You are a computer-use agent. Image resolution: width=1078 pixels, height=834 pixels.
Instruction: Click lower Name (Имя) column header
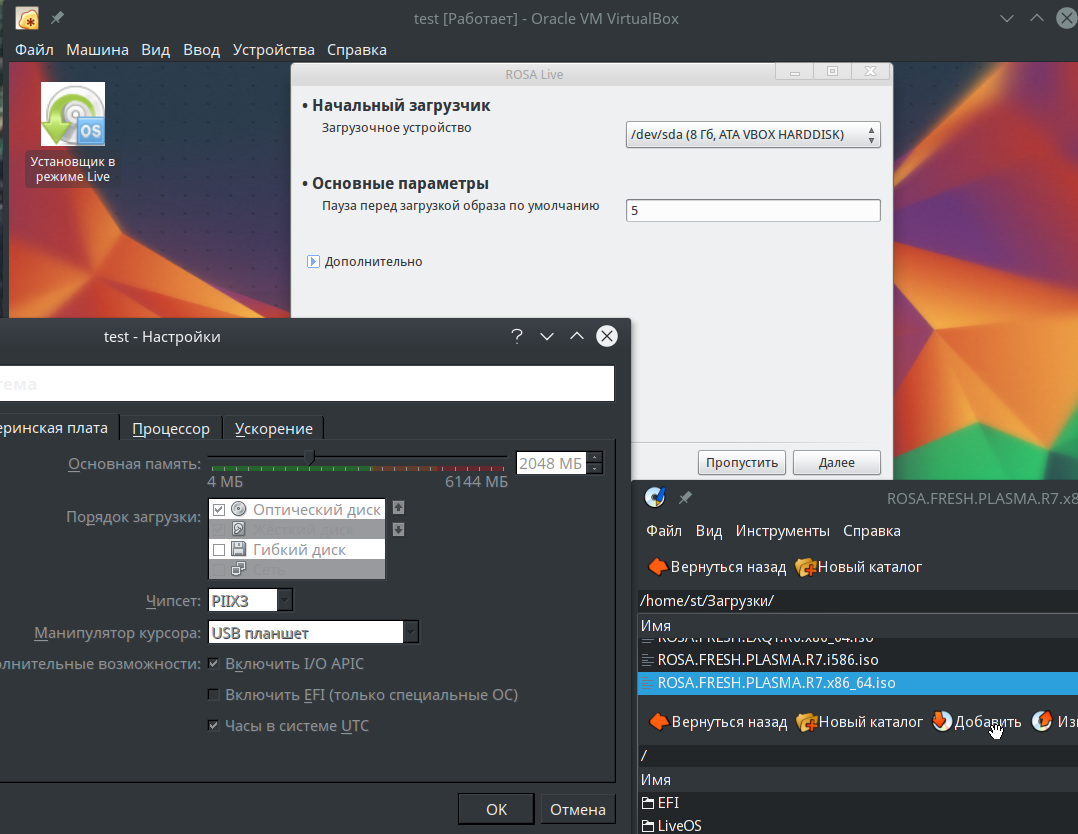coord(857,780)
